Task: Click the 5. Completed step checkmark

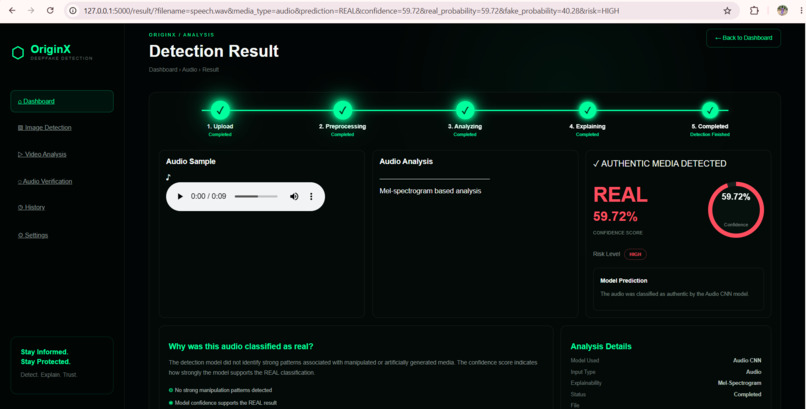Action: pyautogui.click(x=710, y=110)
